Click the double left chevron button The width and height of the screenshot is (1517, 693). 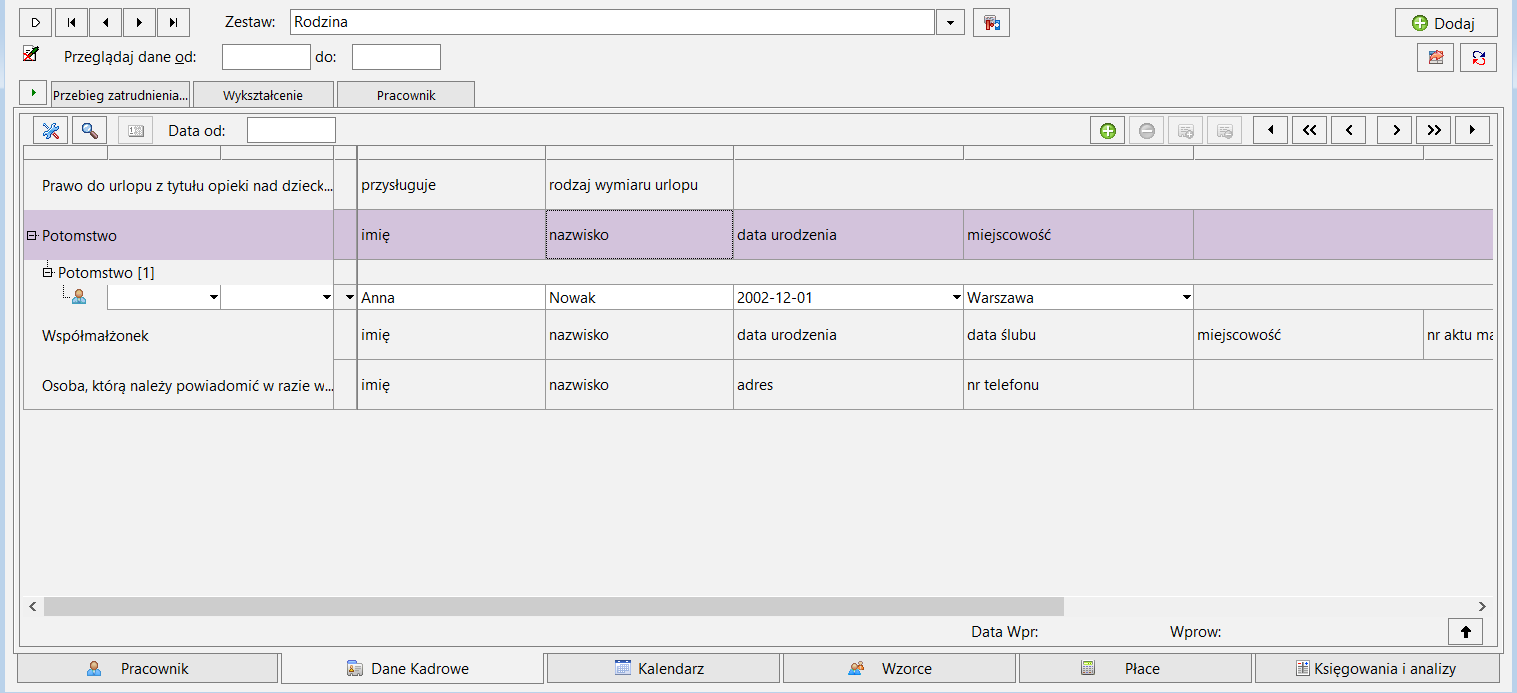1309,130
